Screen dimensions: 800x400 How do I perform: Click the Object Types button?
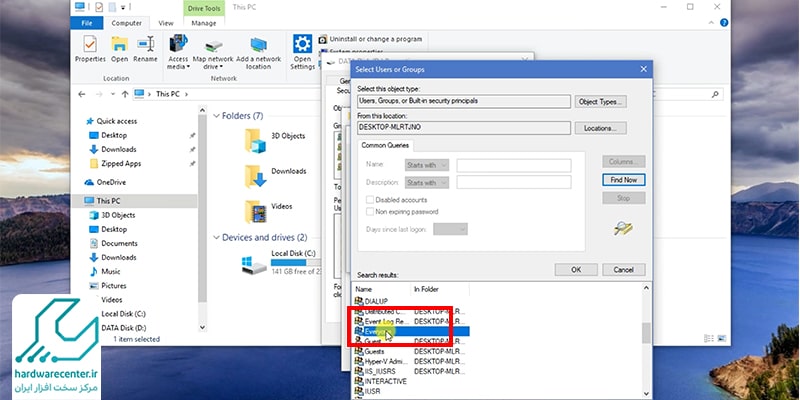[x=601, y=102]
